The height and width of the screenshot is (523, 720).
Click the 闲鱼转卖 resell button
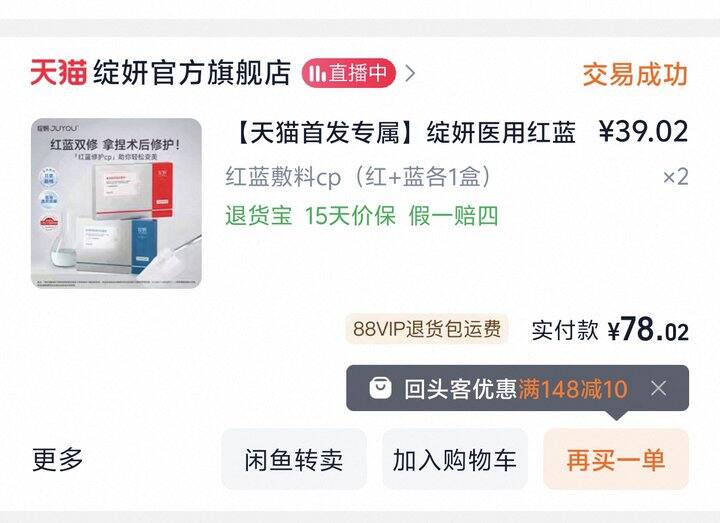[294, 459]
